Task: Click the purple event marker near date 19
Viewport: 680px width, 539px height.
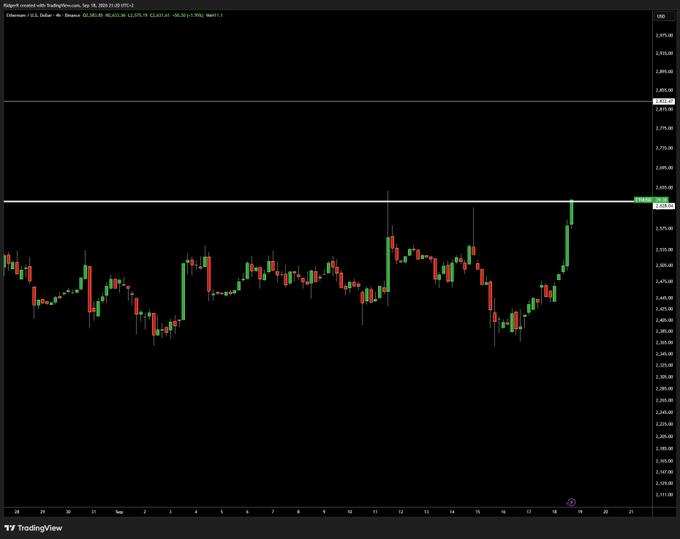Action: click(x=571, y=502)
